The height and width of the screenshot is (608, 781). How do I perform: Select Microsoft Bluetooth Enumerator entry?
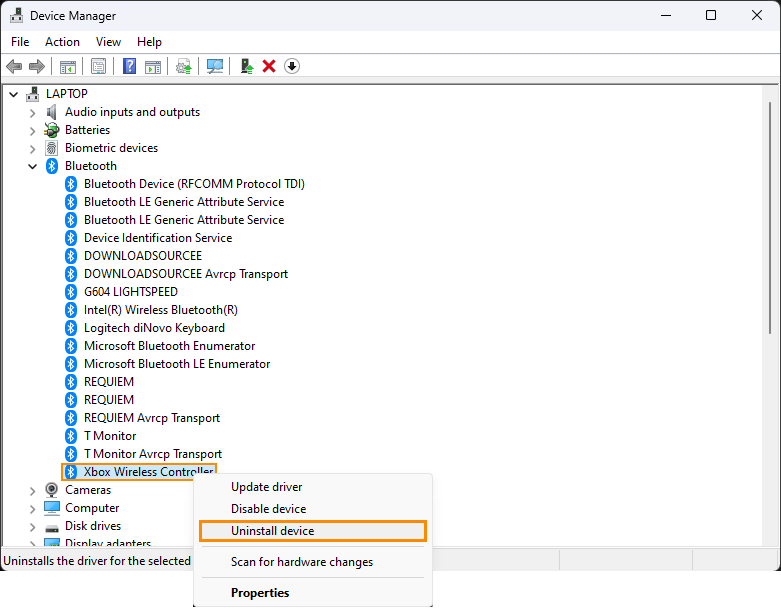pos(169,346)
